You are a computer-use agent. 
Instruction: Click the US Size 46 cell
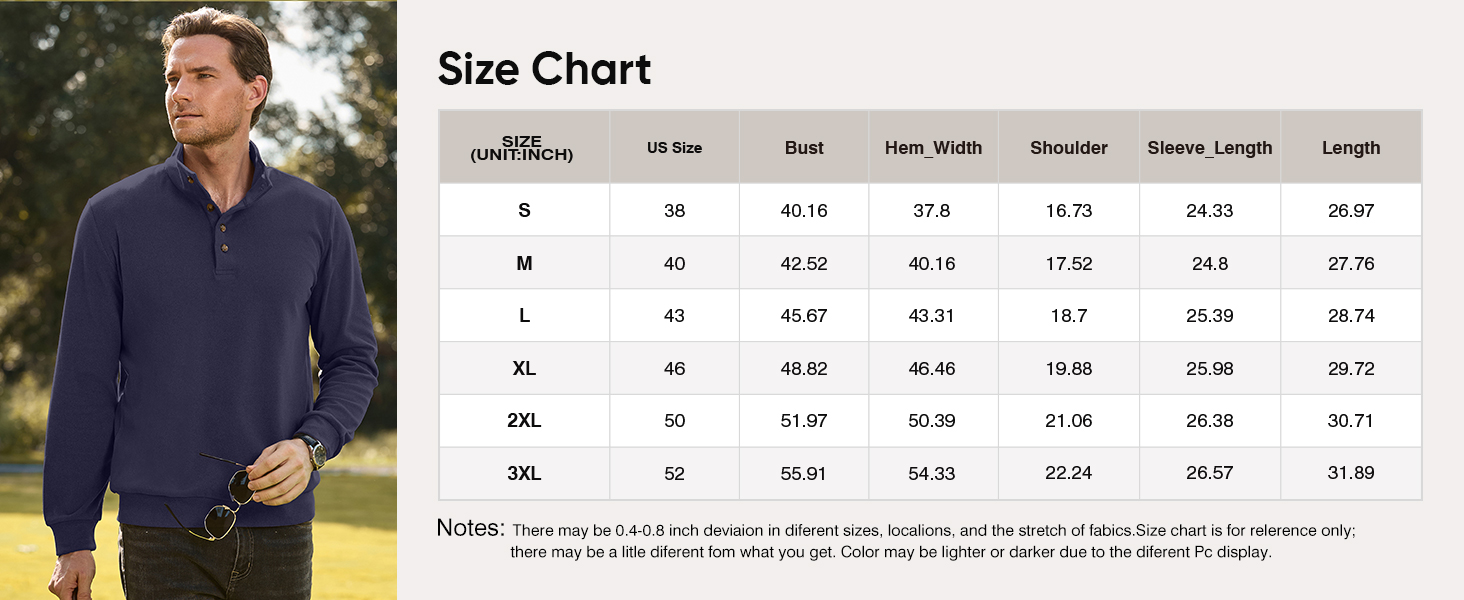point(674,369)
